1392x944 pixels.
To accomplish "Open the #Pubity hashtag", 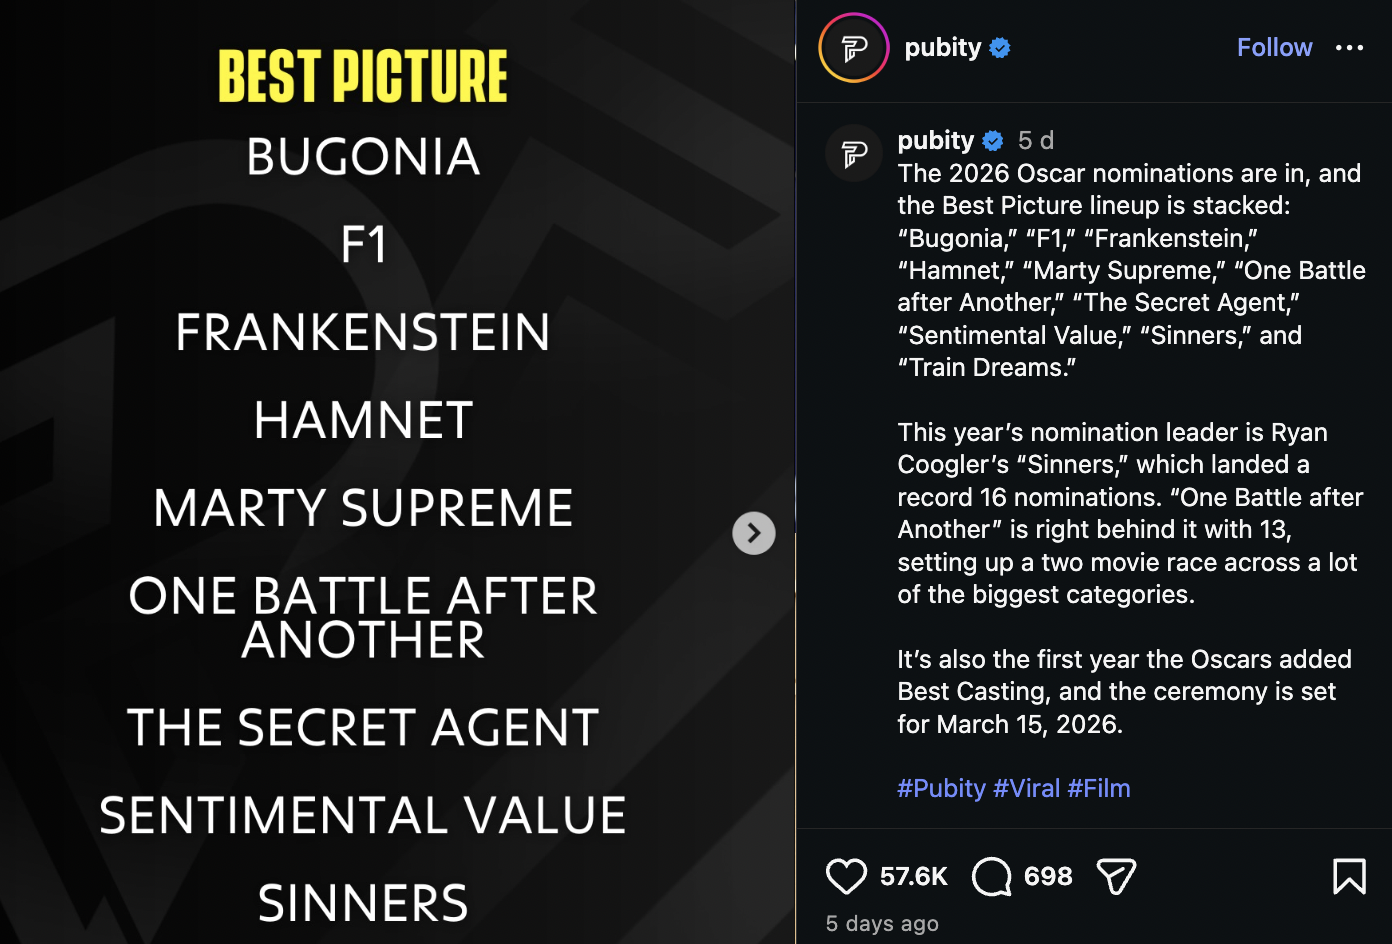I will [941, 788].
